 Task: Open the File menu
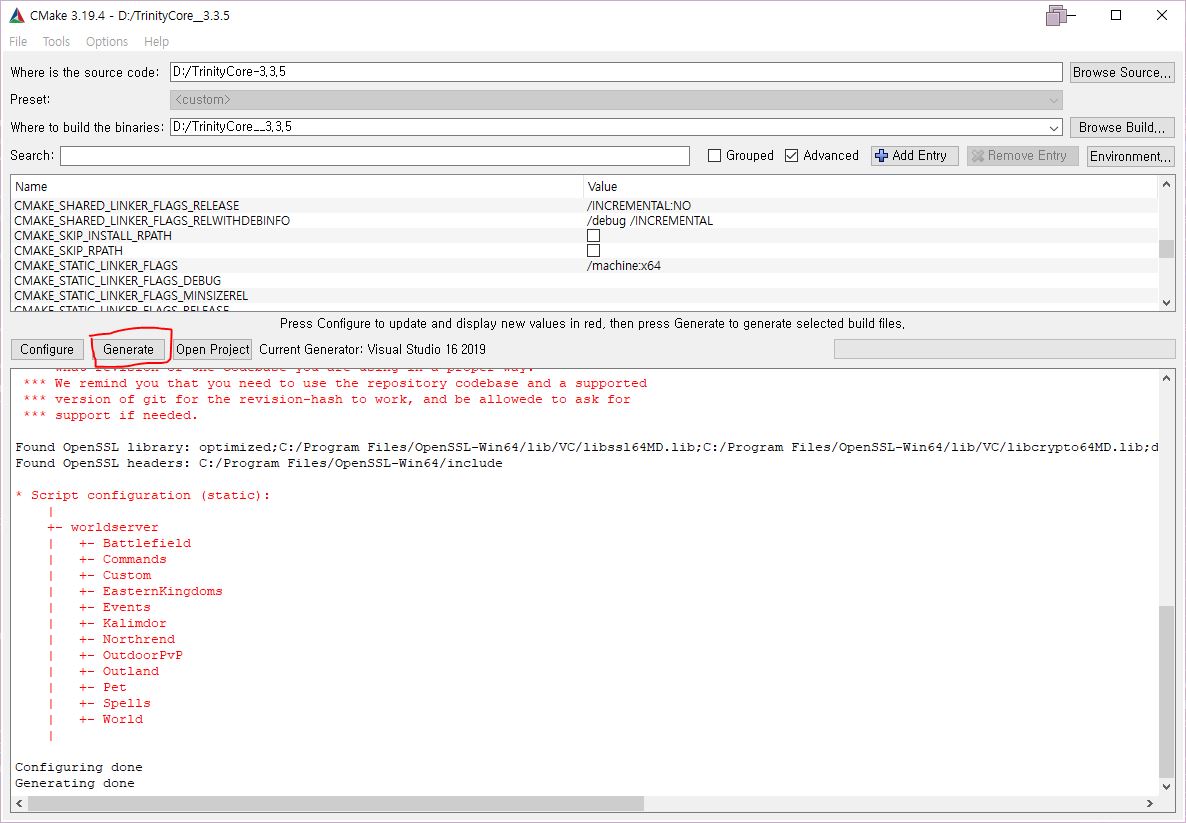(18, 42)
